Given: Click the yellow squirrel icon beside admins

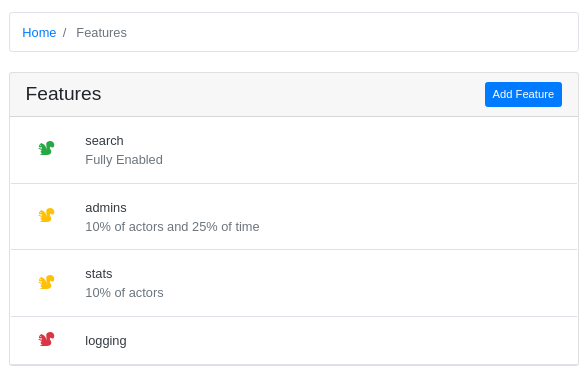Looking at the screenshot, I should (46, 215).
